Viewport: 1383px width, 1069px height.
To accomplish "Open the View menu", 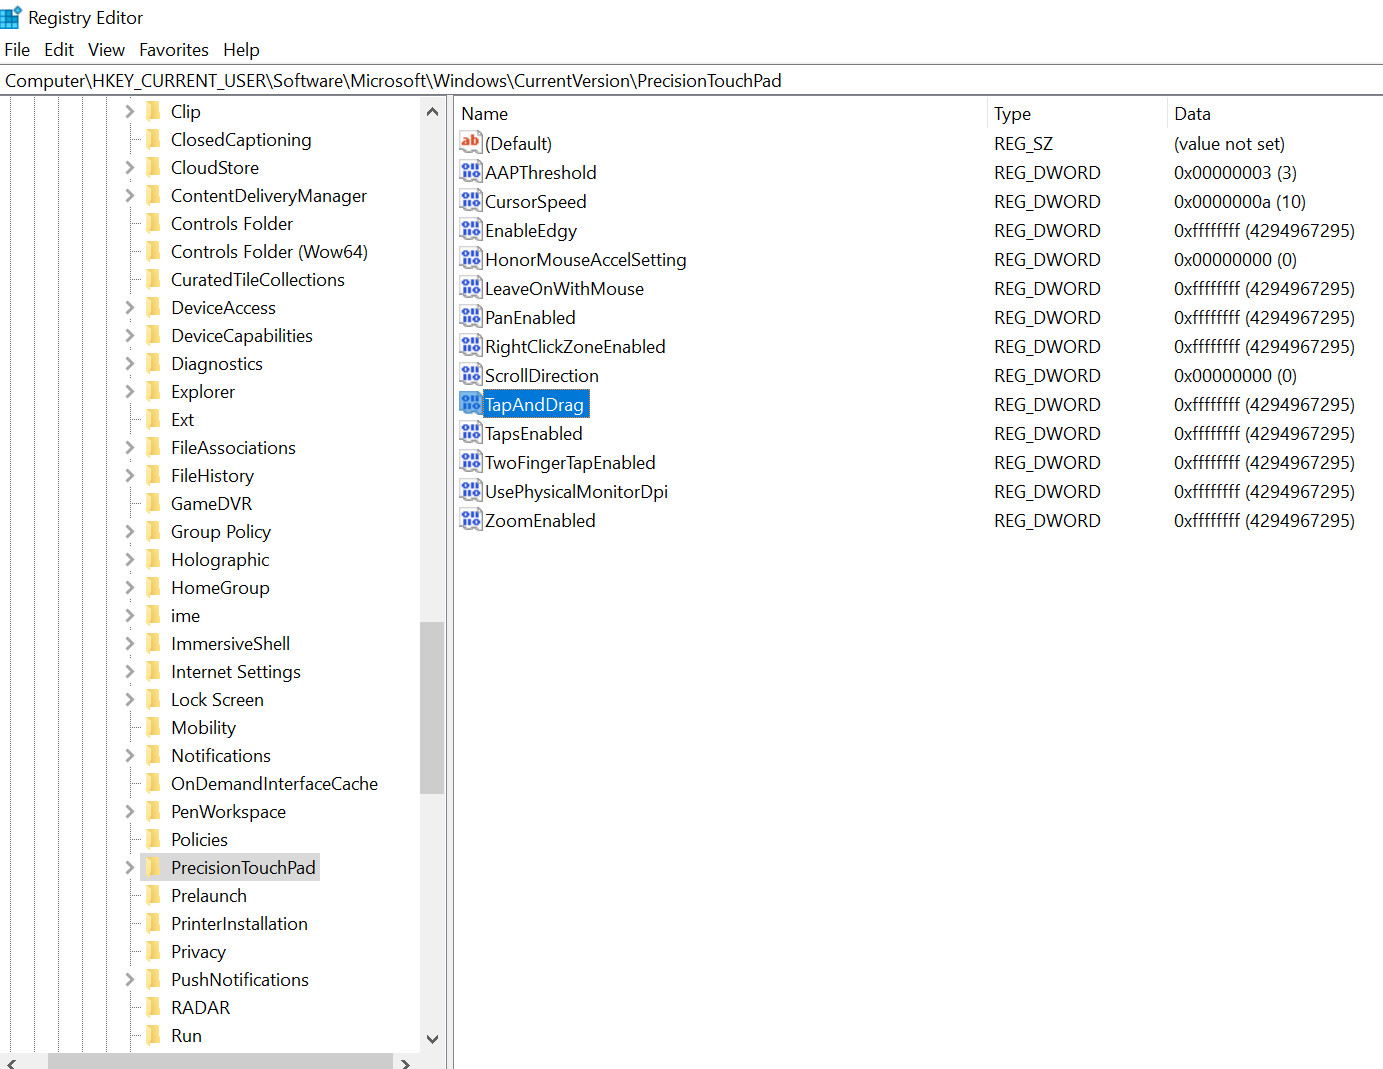I will click(x=106, y=49).
